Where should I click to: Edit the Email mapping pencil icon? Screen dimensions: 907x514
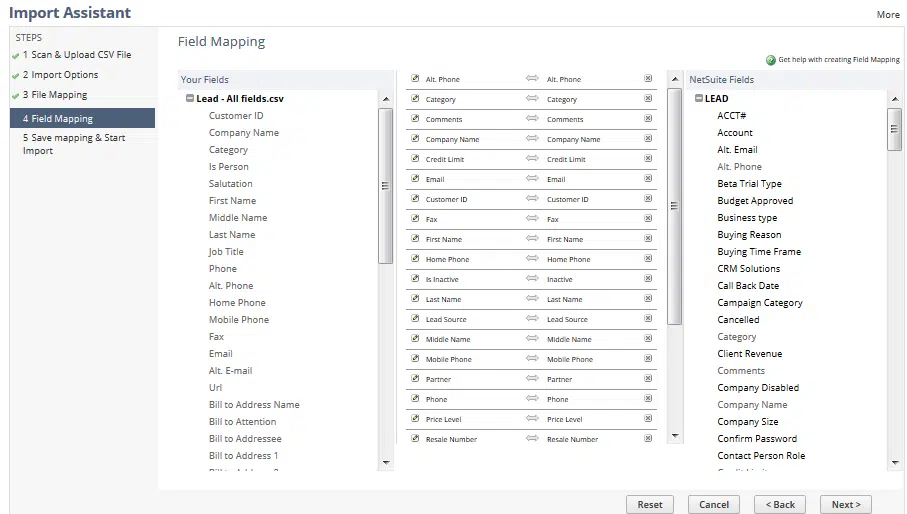(x=415, y=179)
